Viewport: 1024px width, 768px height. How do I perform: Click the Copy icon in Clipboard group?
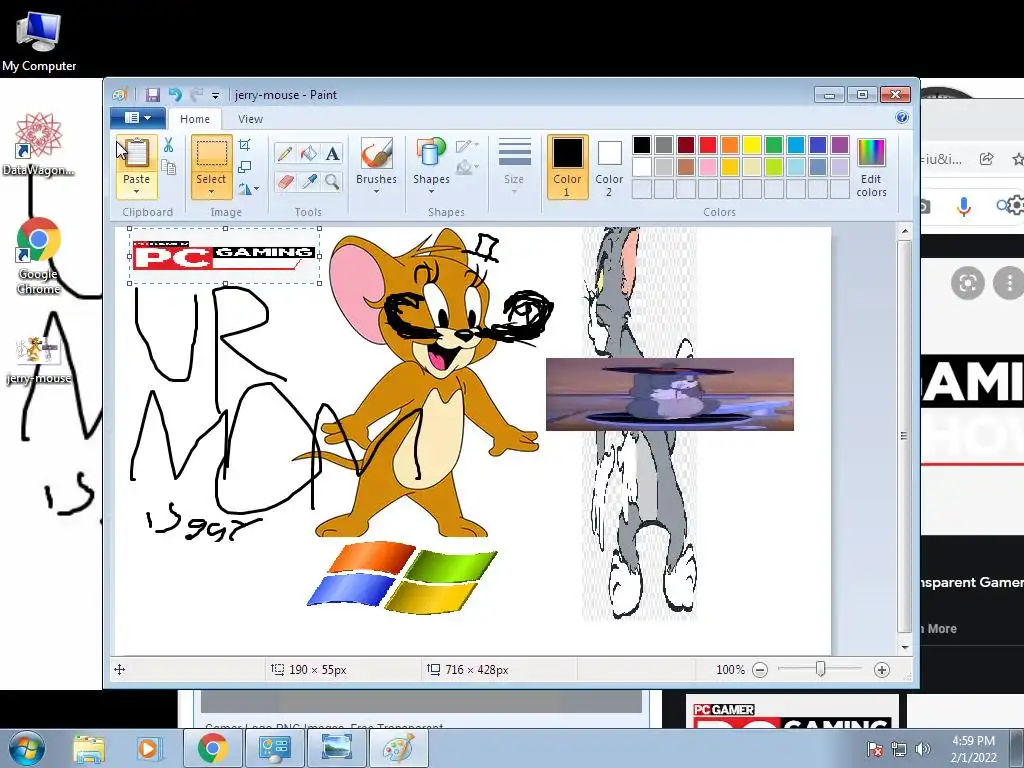tap(168, 167)
